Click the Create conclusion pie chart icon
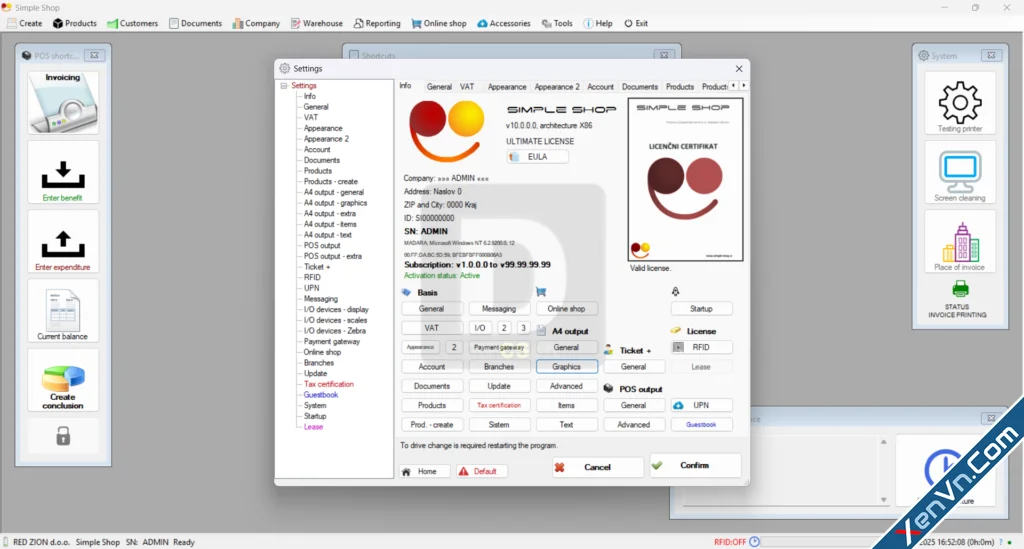 click(63, 379)
